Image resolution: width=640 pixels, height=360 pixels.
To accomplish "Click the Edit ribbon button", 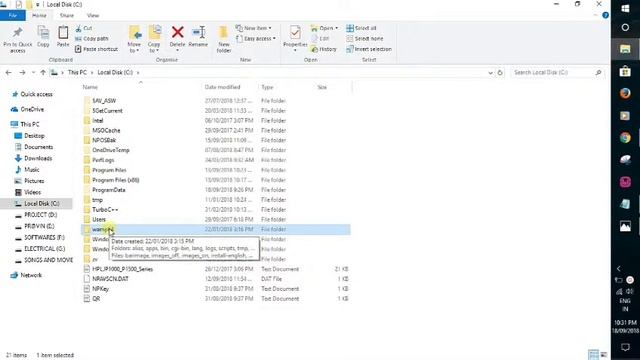I will (320, 38).
